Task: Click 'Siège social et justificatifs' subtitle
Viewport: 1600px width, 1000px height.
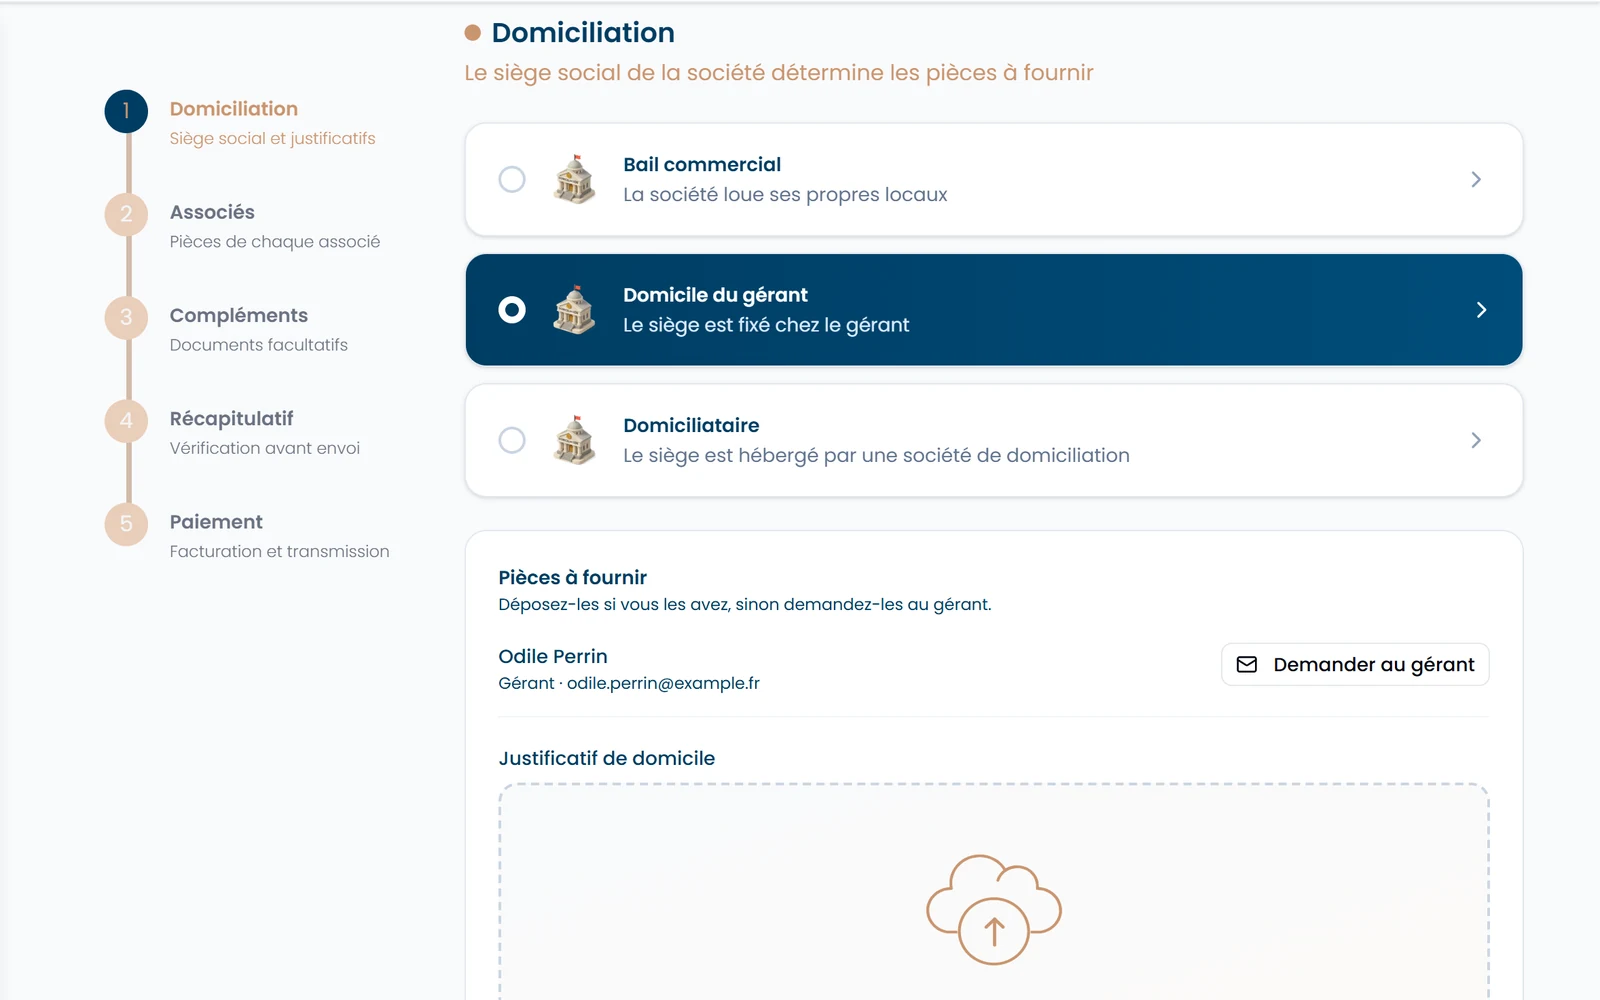Action: pos(272,138)
